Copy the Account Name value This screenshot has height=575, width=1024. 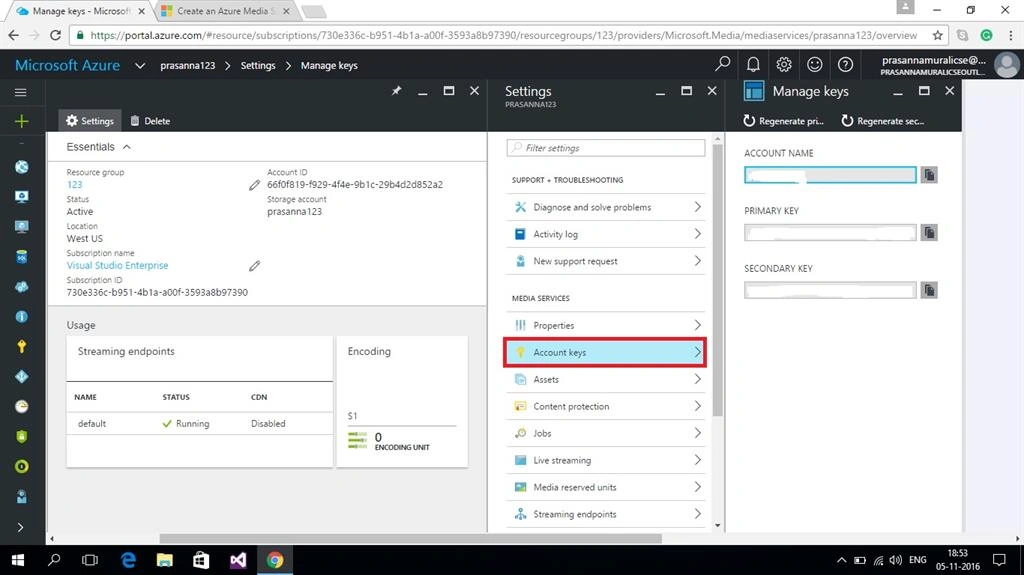coord(929,174)
